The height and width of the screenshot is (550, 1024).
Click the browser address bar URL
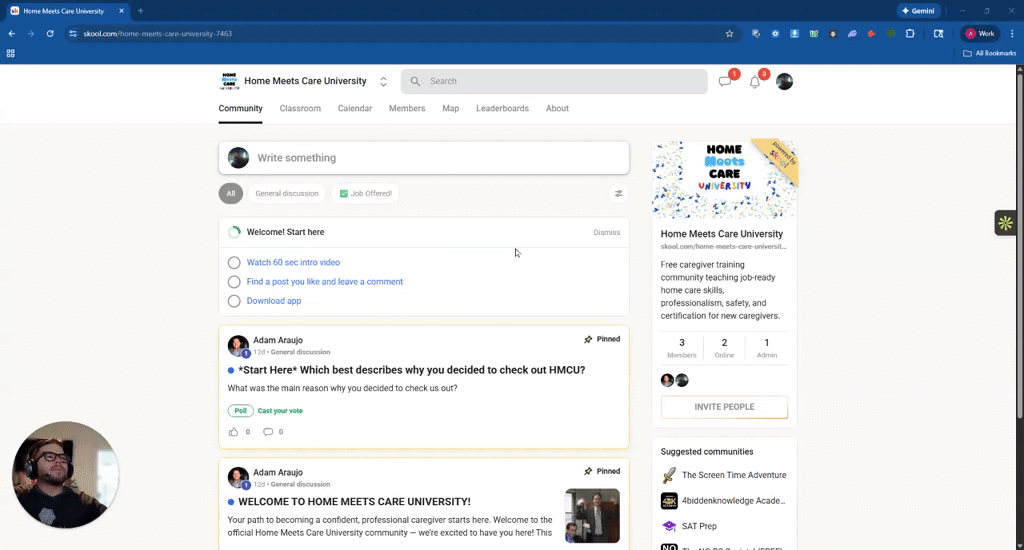click(157, 34)
